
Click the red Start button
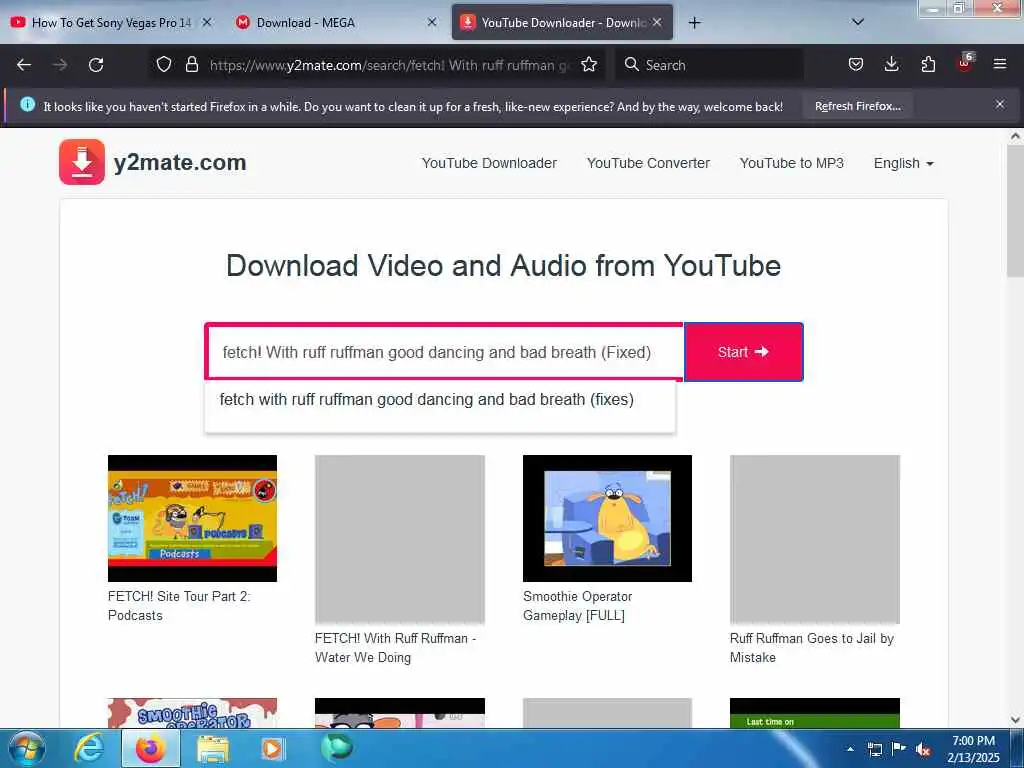(x=743, y=352)
